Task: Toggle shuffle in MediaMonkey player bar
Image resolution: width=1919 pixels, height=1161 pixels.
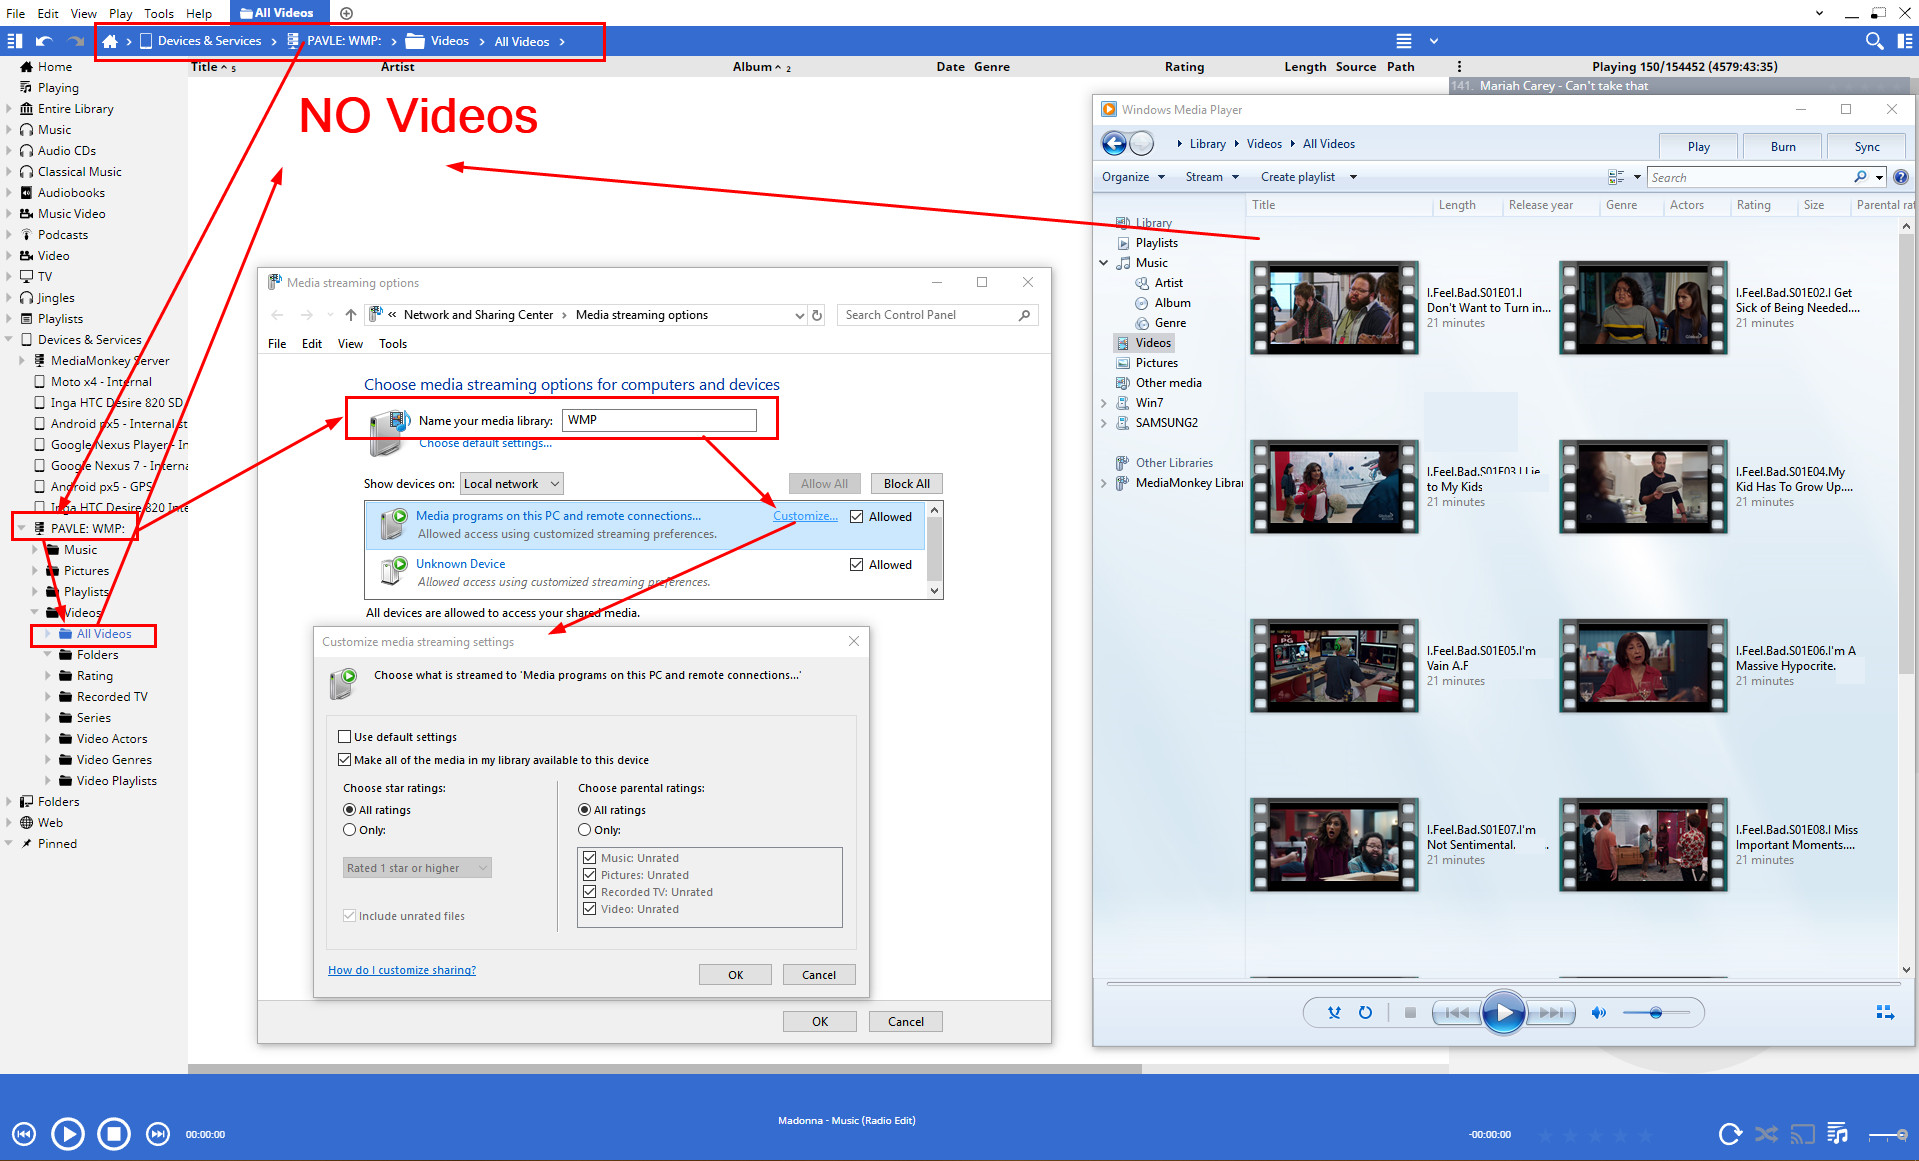Action: [x=1767, y=1134]
